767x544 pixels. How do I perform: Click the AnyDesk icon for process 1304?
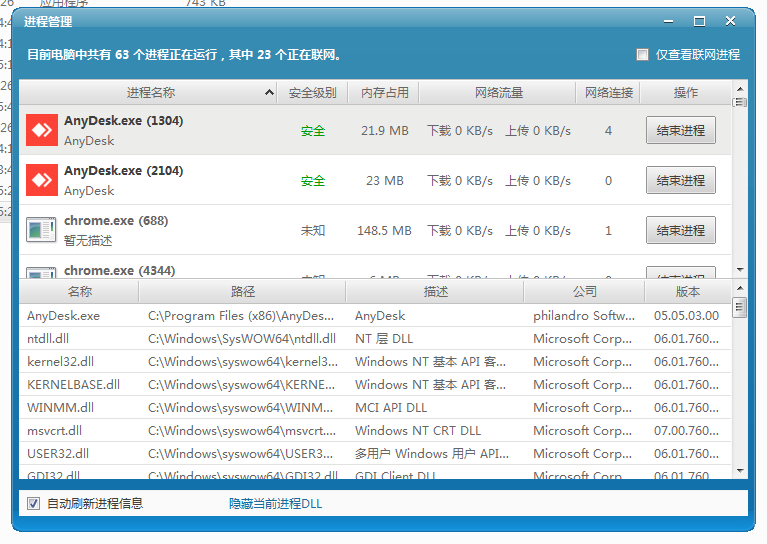42,130
